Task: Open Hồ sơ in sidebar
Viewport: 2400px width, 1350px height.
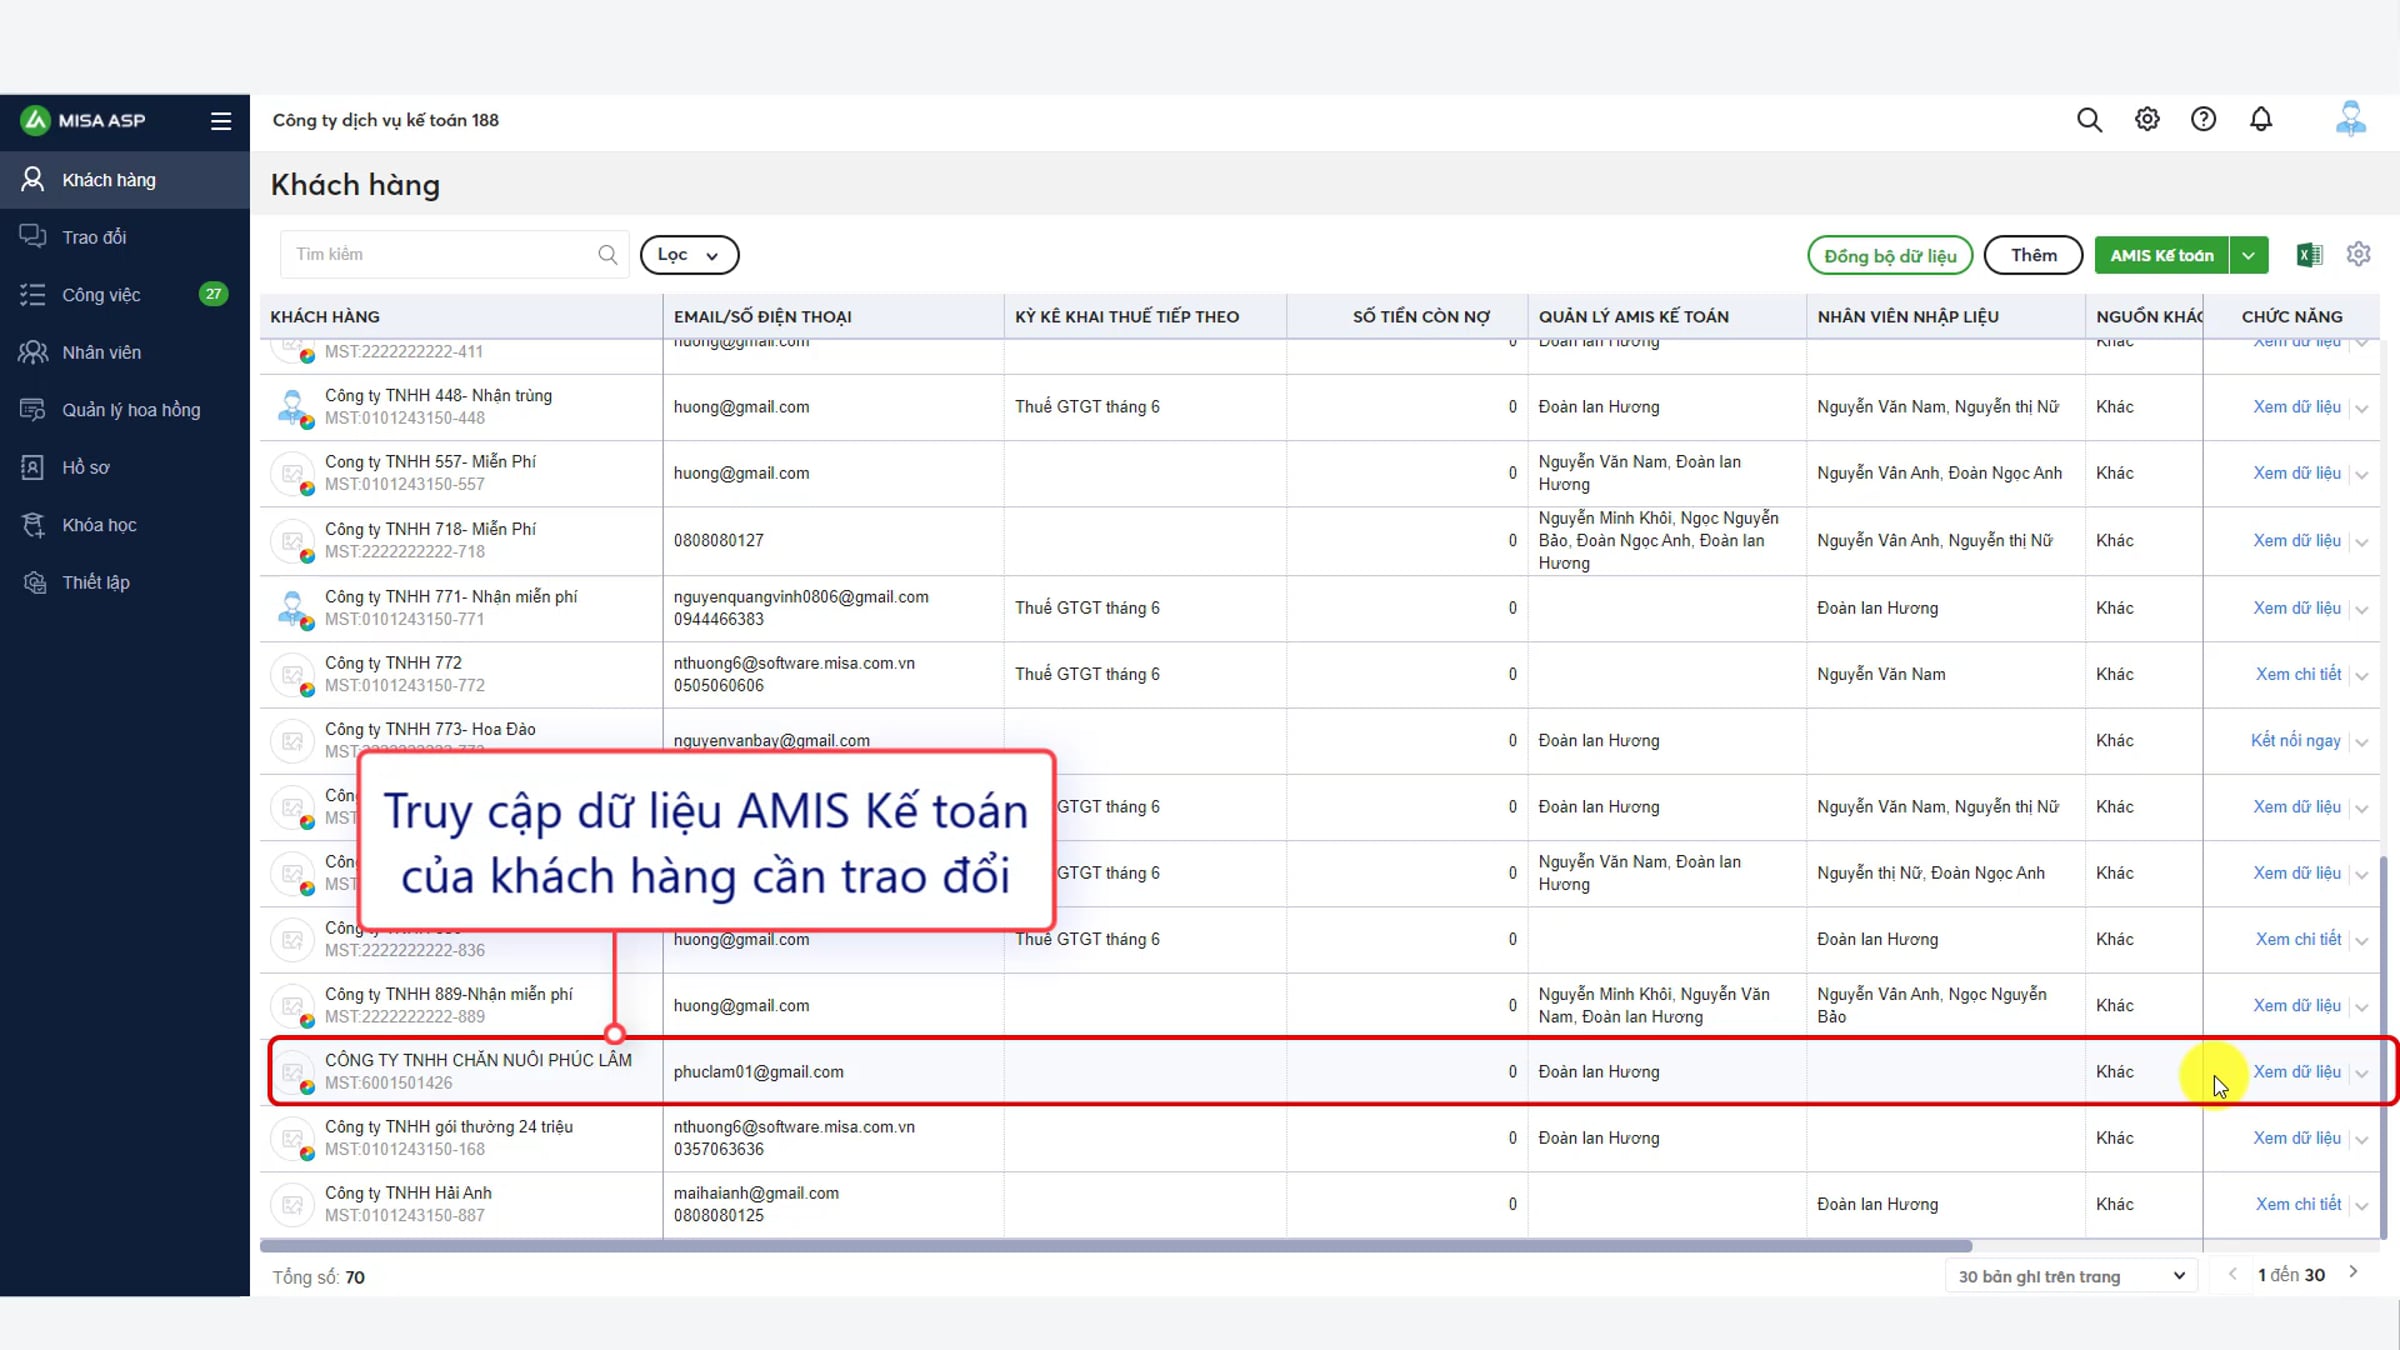Action: [125, 467]
